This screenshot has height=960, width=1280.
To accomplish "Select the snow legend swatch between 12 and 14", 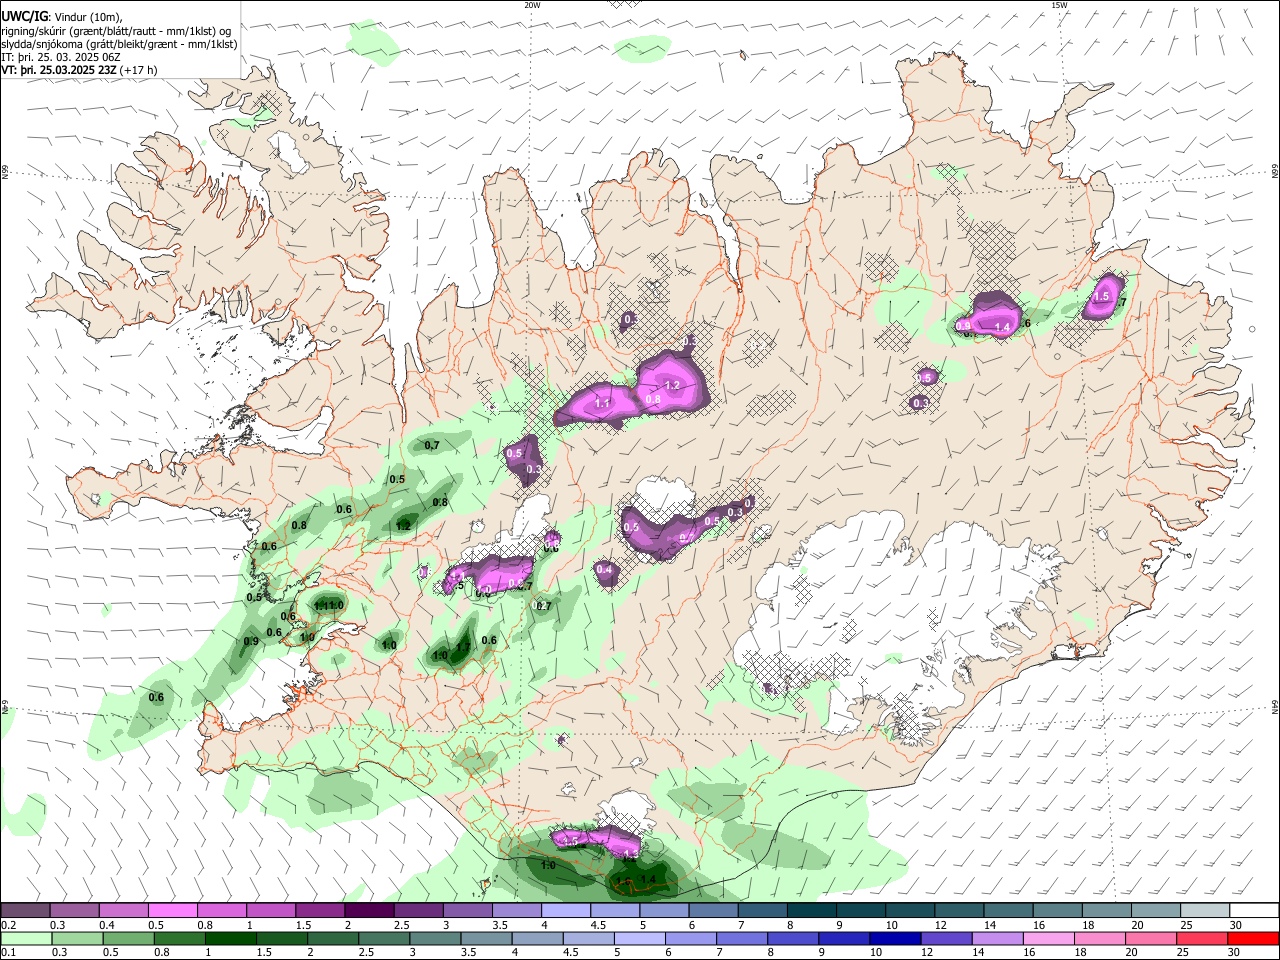I will [x=958, y=910].
